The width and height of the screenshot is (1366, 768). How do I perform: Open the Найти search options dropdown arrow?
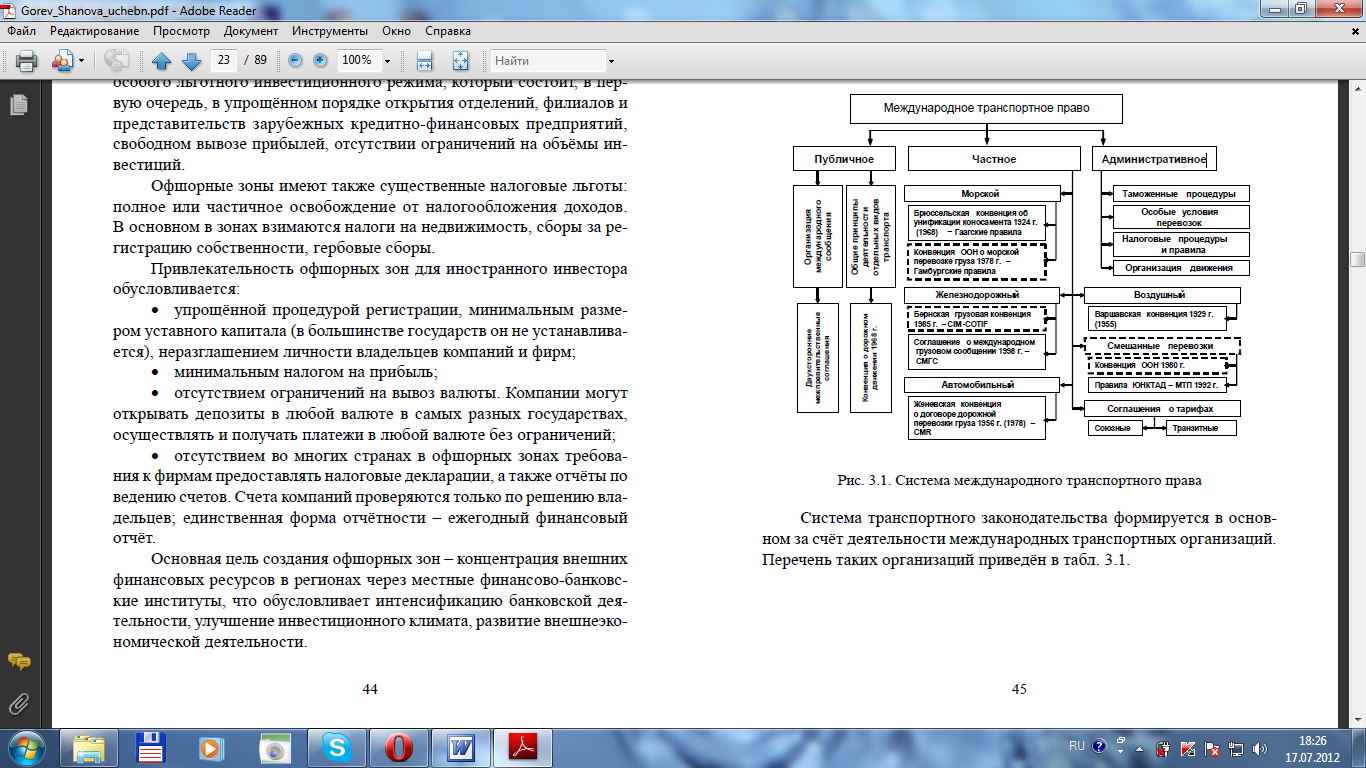611,61
